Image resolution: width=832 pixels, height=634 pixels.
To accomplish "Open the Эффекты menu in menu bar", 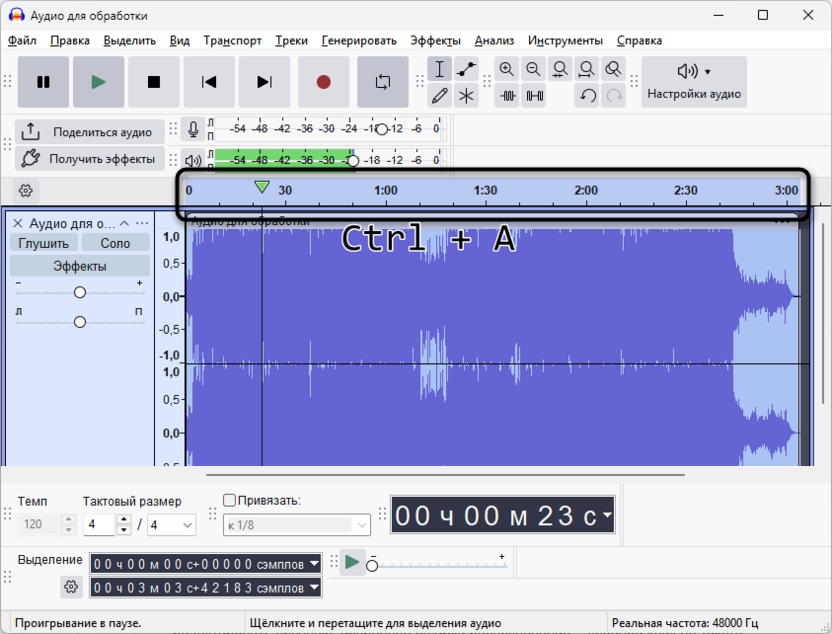I will coord(436,40).
